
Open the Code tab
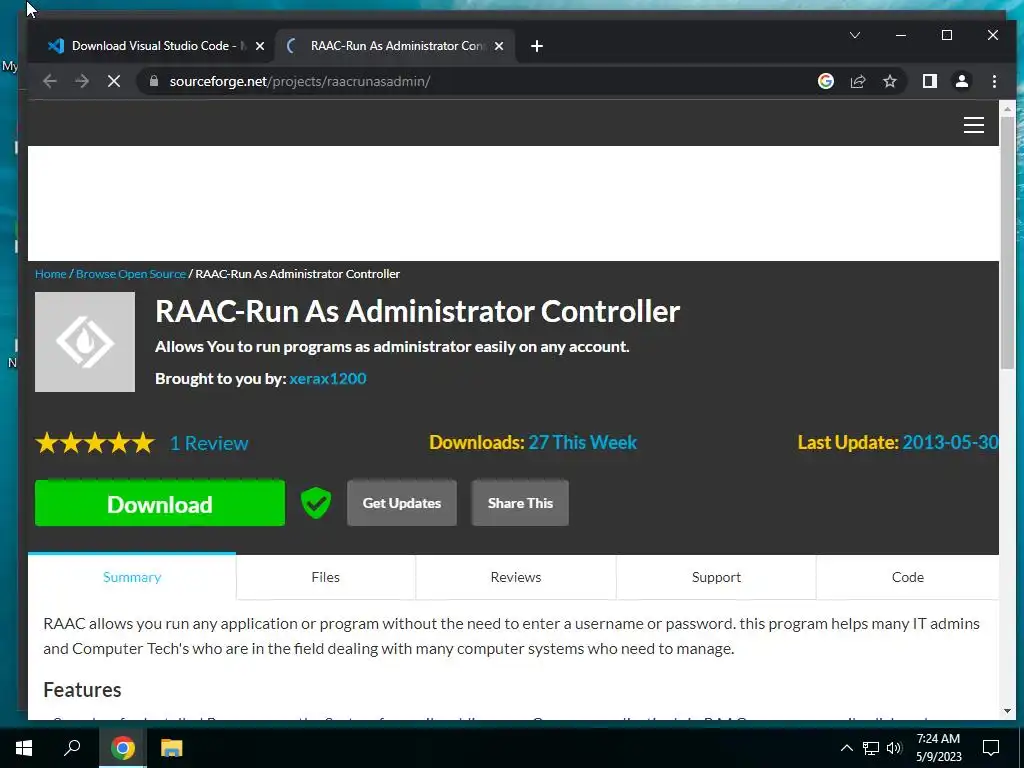point(908,577)
